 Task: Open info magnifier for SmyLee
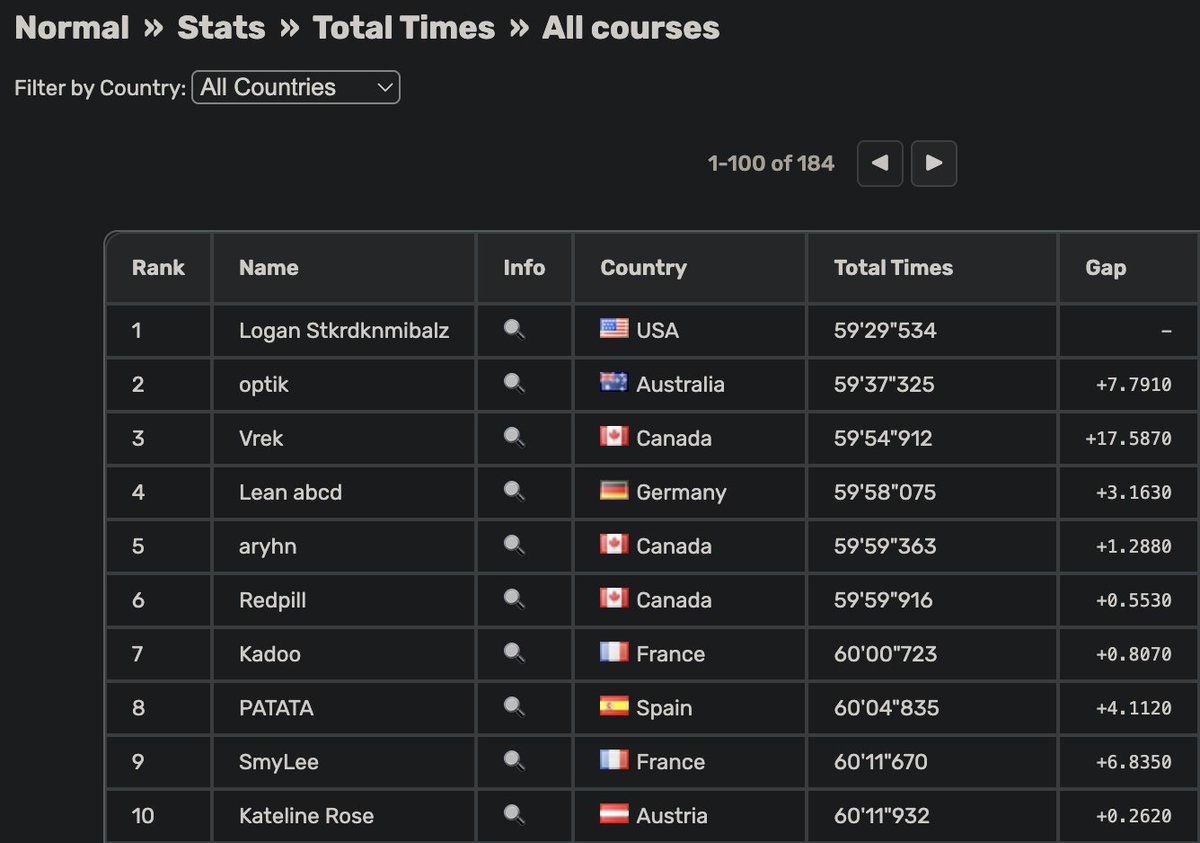(514, 761)
